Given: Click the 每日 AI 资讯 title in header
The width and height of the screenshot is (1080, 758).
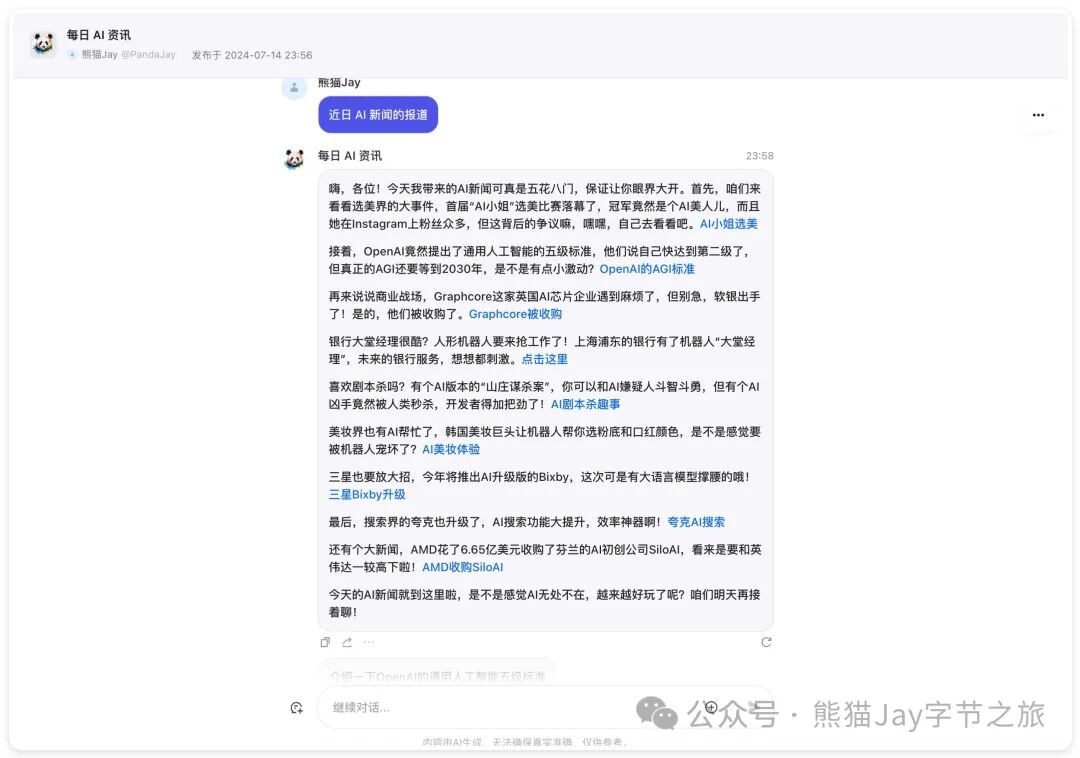Looking at the screenshot, I should click(98, 35).
